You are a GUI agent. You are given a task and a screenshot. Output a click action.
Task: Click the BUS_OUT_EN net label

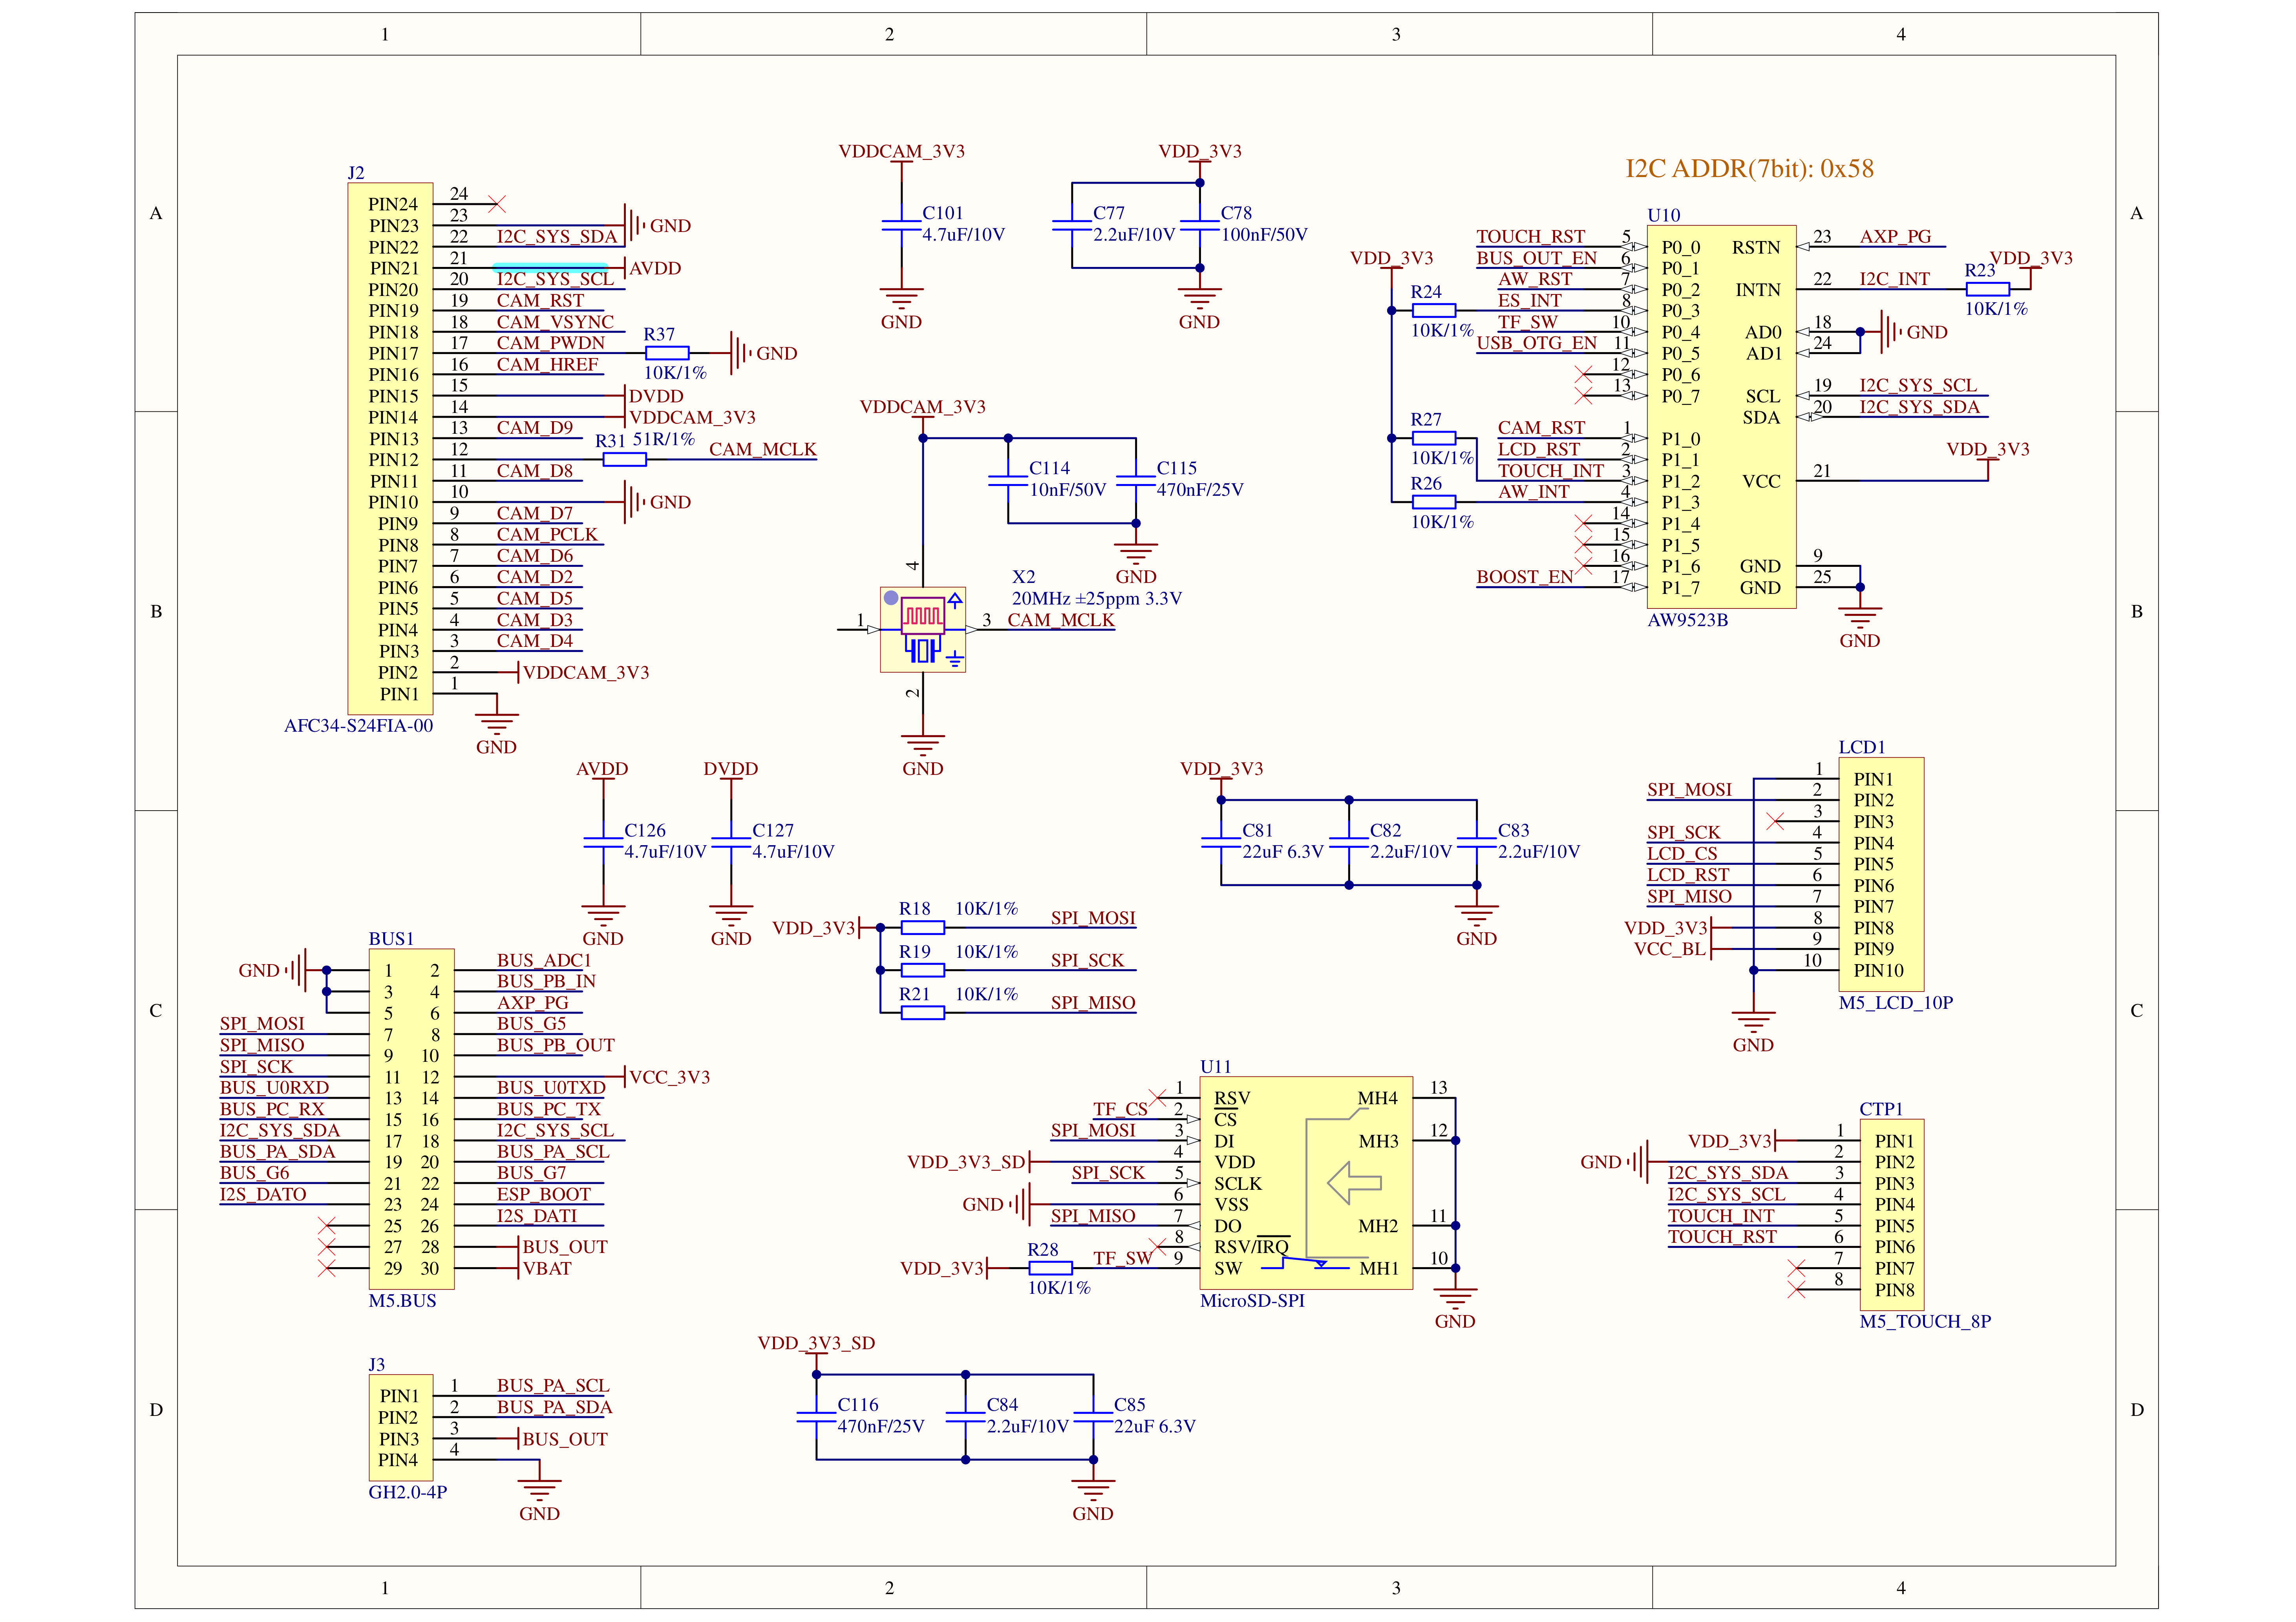tap(1537, 258)
